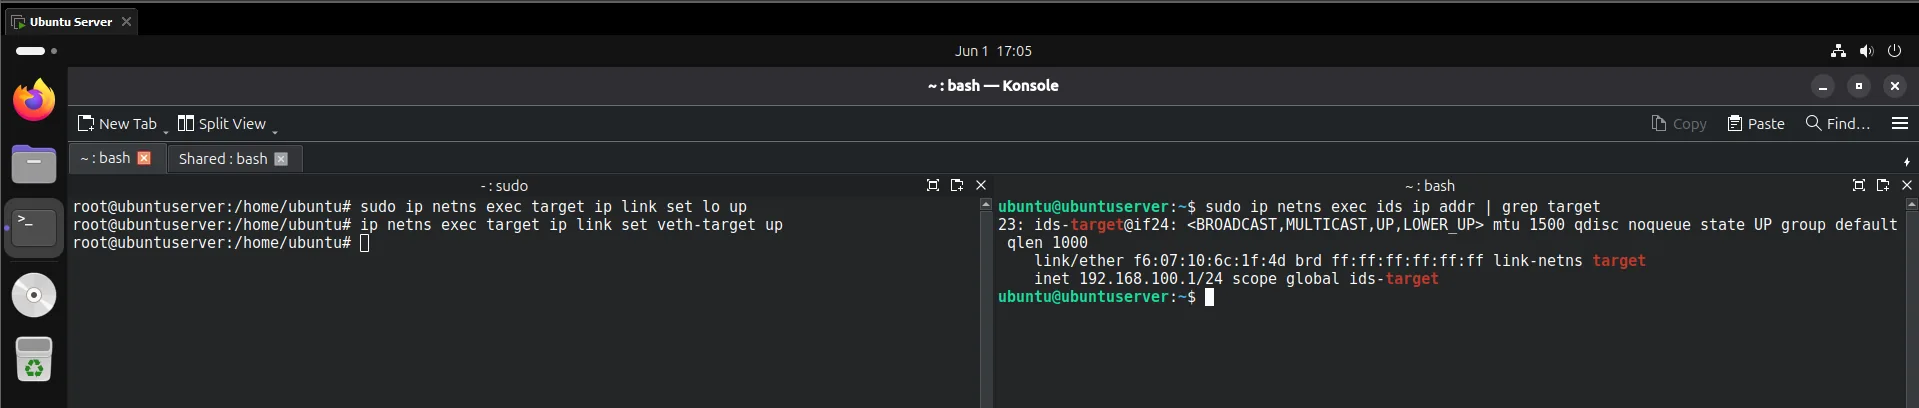Close the right bash split pane
This screenshot has width=1919, height=408.
click(x=1907, y=185)
